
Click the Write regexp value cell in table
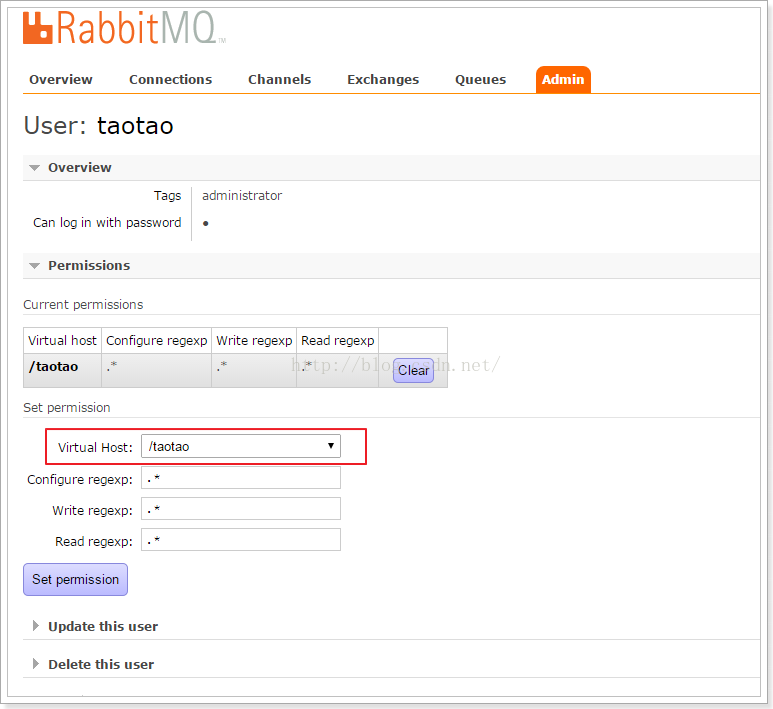254,370
